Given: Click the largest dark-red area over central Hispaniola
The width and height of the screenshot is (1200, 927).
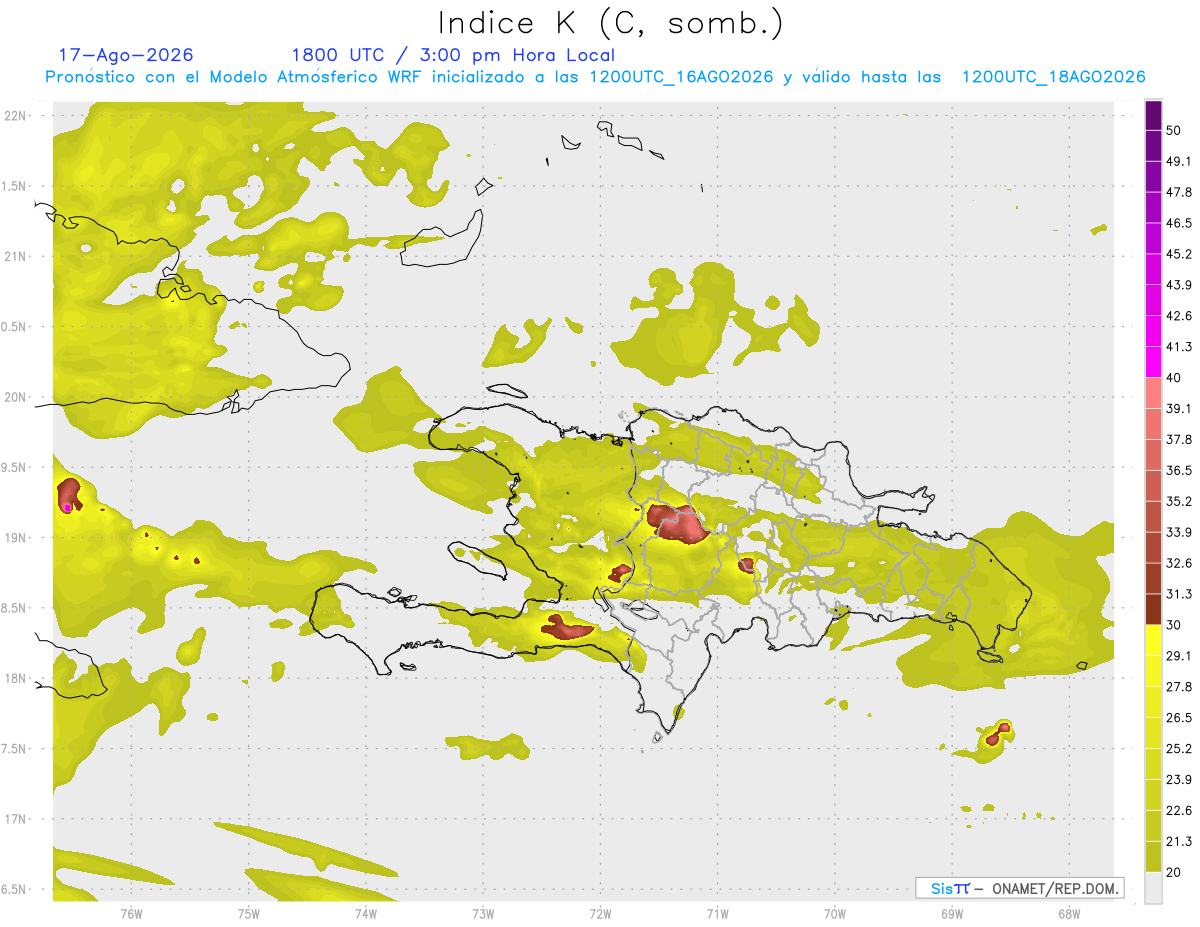Looking at the screenshot, I should [x=678, y=523].
